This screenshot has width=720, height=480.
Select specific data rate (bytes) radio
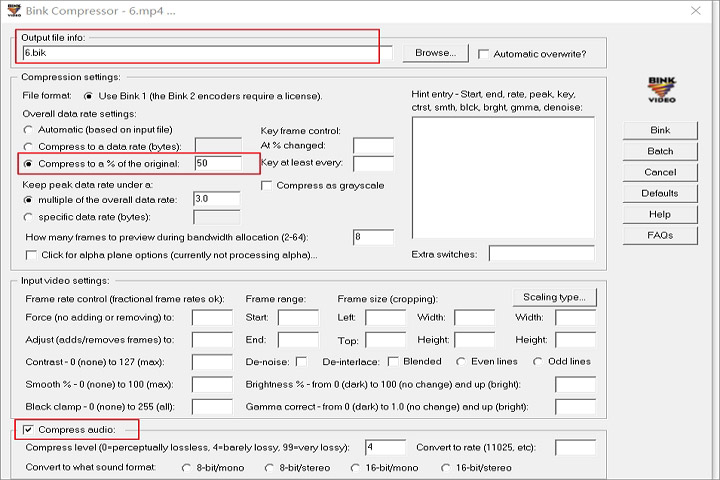point(28,217)
